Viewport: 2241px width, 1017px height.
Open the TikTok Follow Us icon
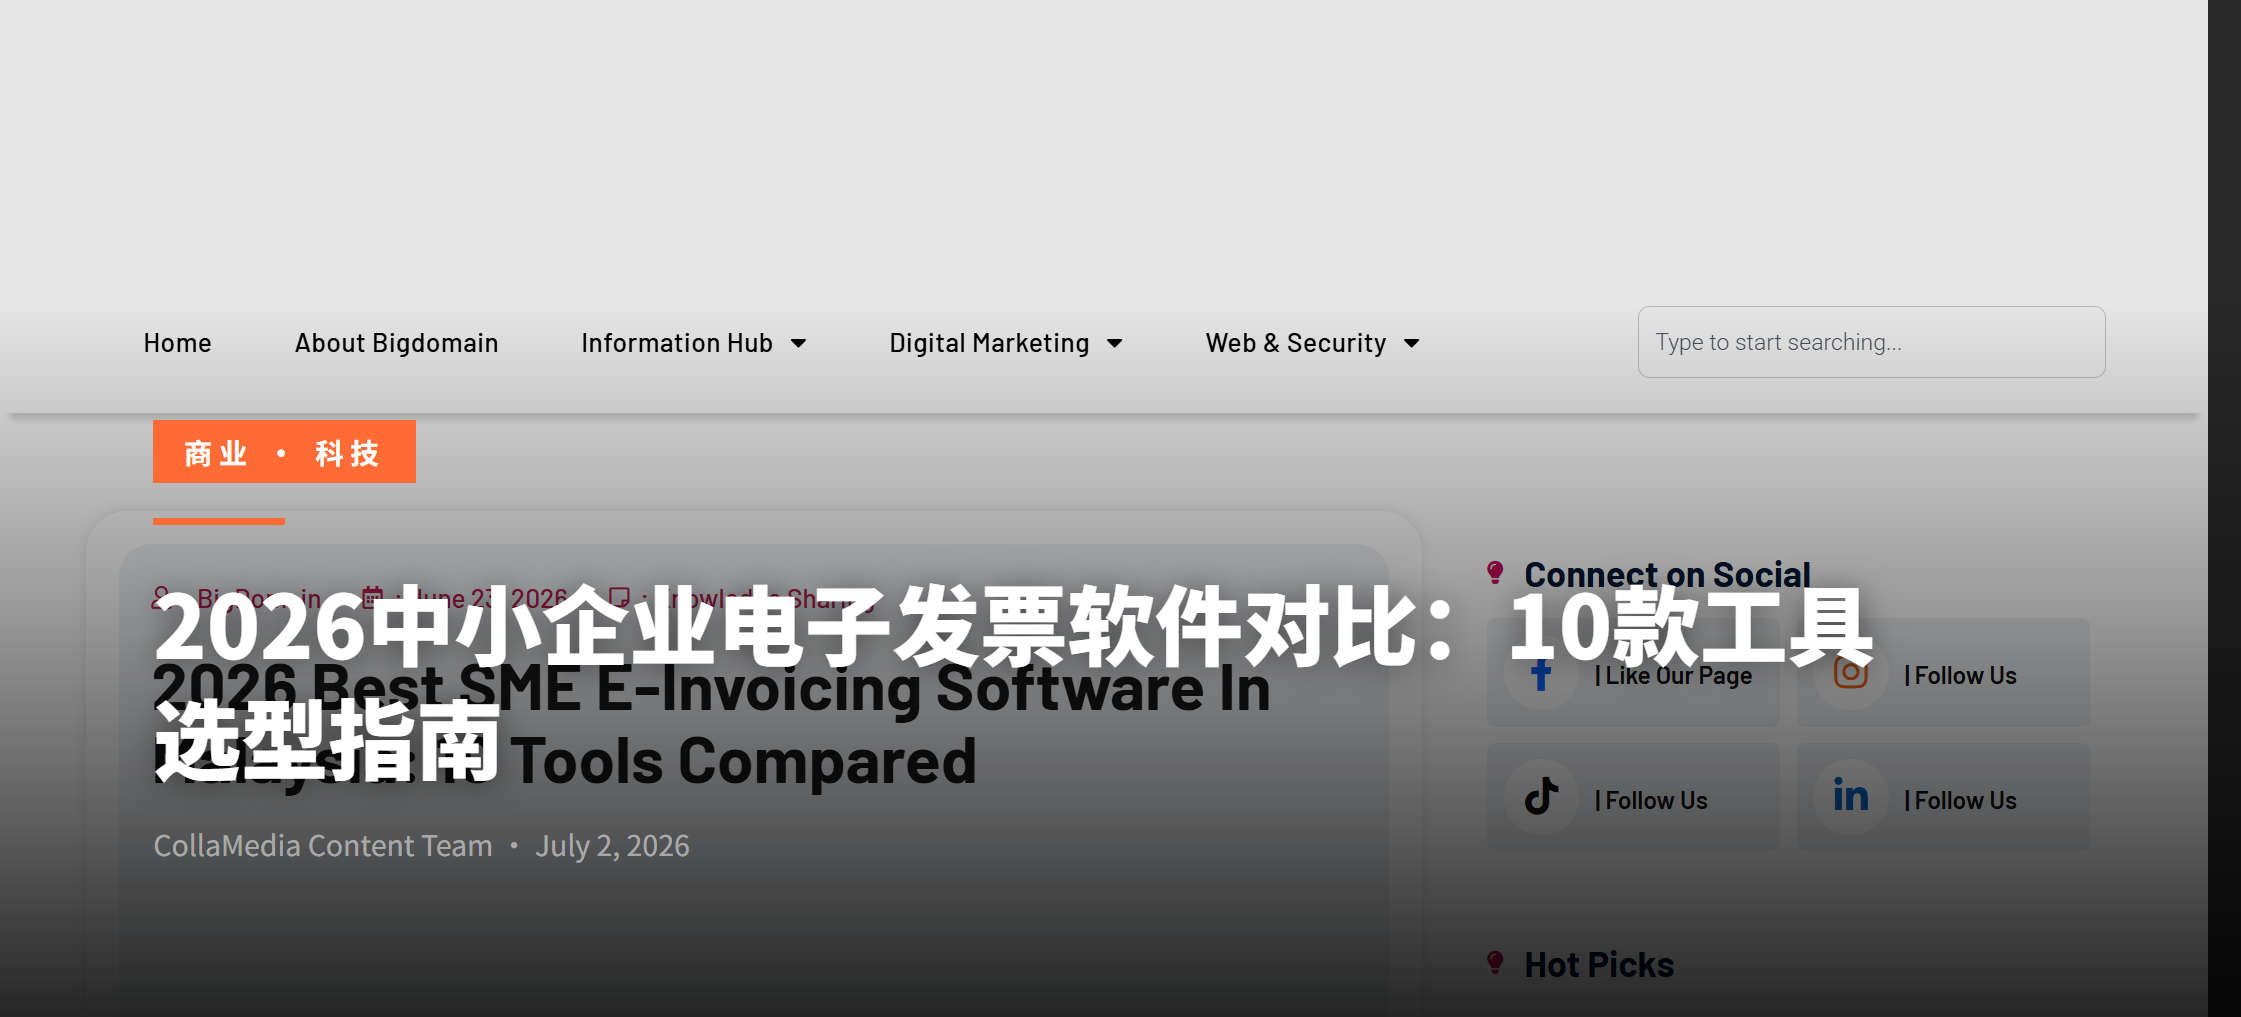1541,798
